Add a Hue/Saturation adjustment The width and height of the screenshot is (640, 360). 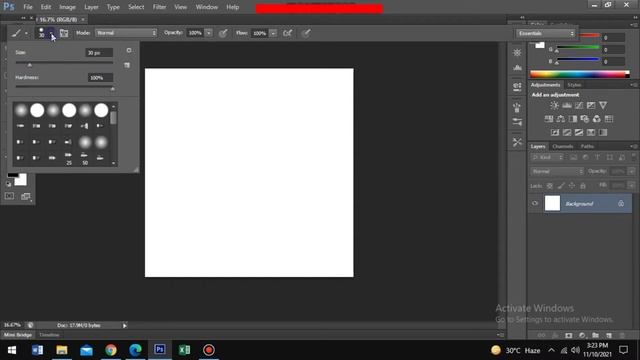(549, 119)
